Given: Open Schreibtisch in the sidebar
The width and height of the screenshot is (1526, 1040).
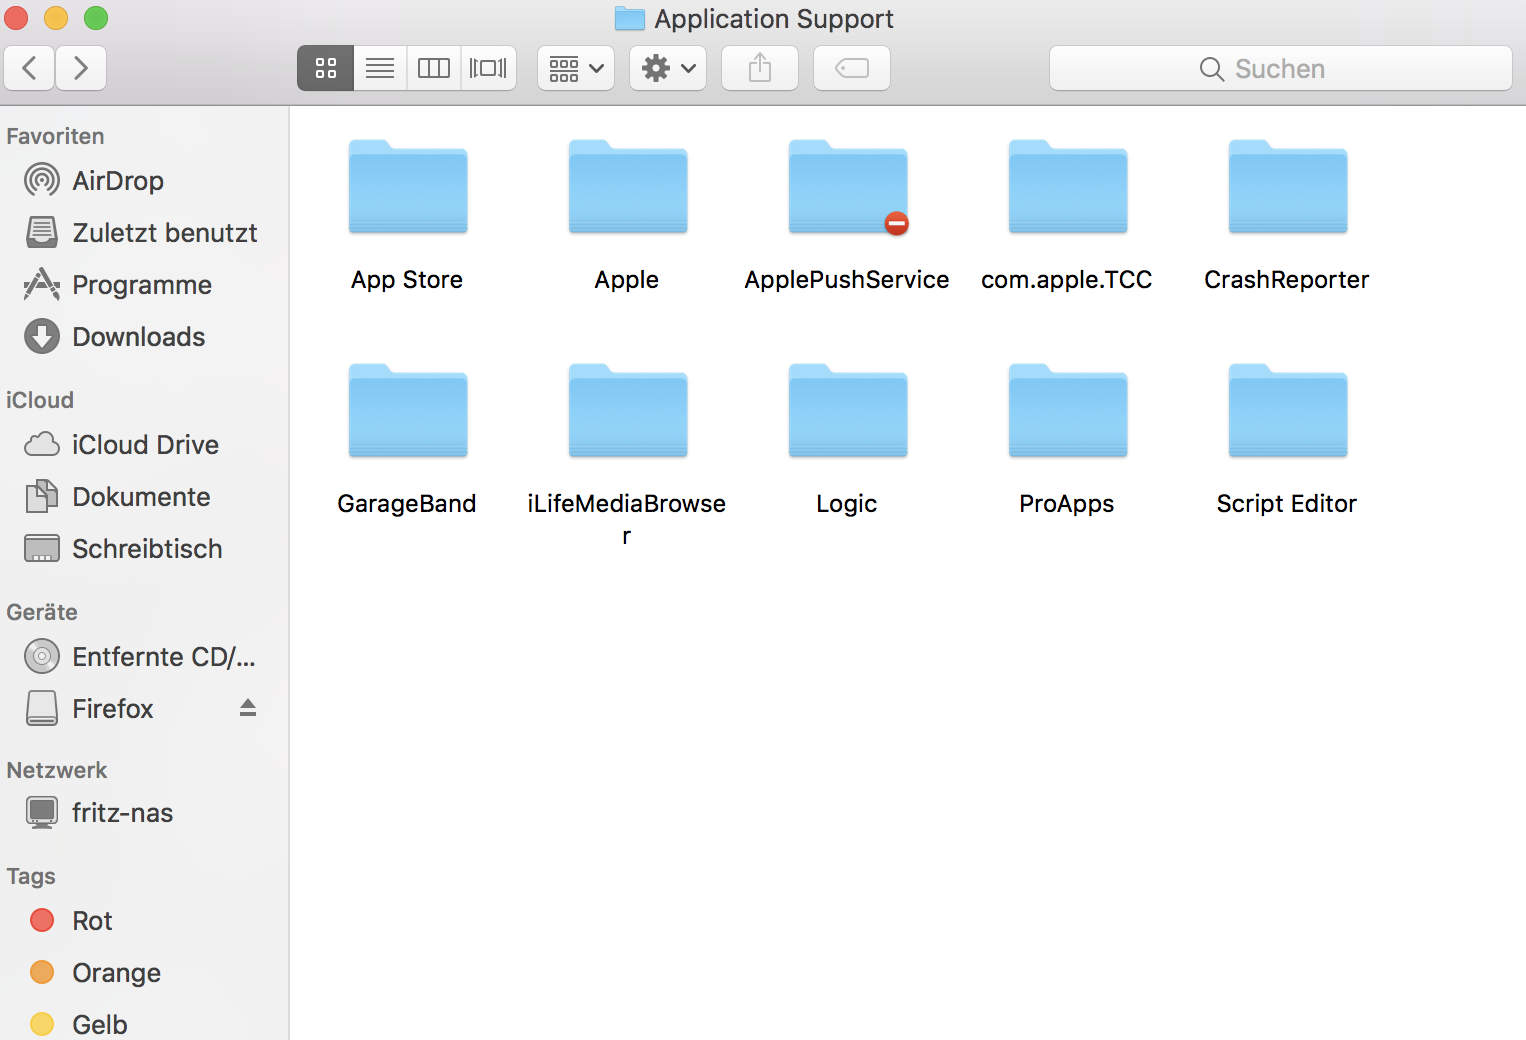Looking at the screenshot, I should (x=145, y=549).
